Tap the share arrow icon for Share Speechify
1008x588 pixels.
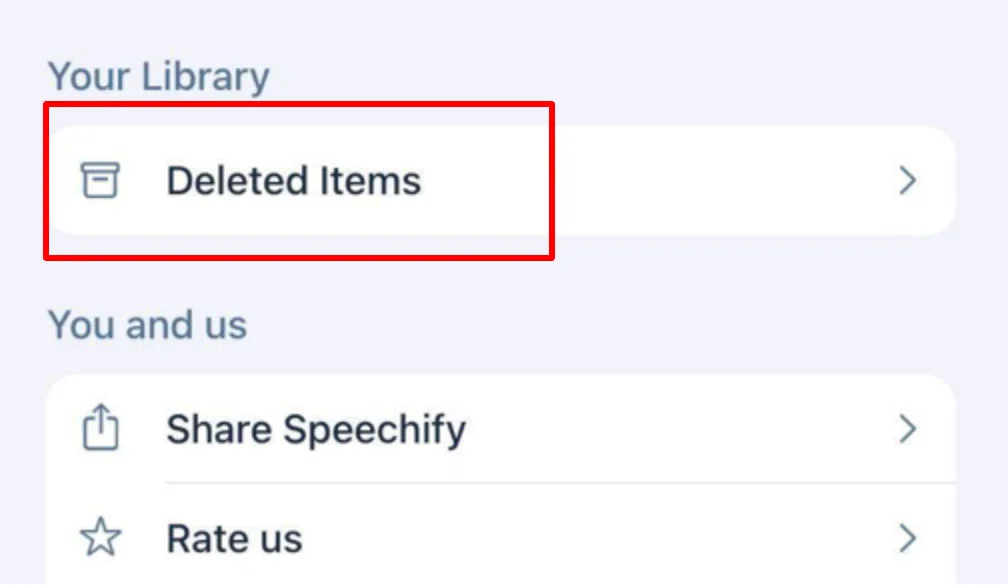coord(100,429)
